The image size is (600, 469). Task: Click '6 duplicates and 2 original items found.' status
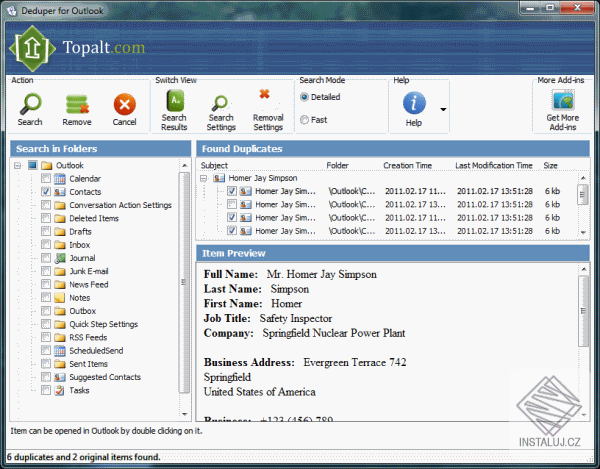pos(84,457)
